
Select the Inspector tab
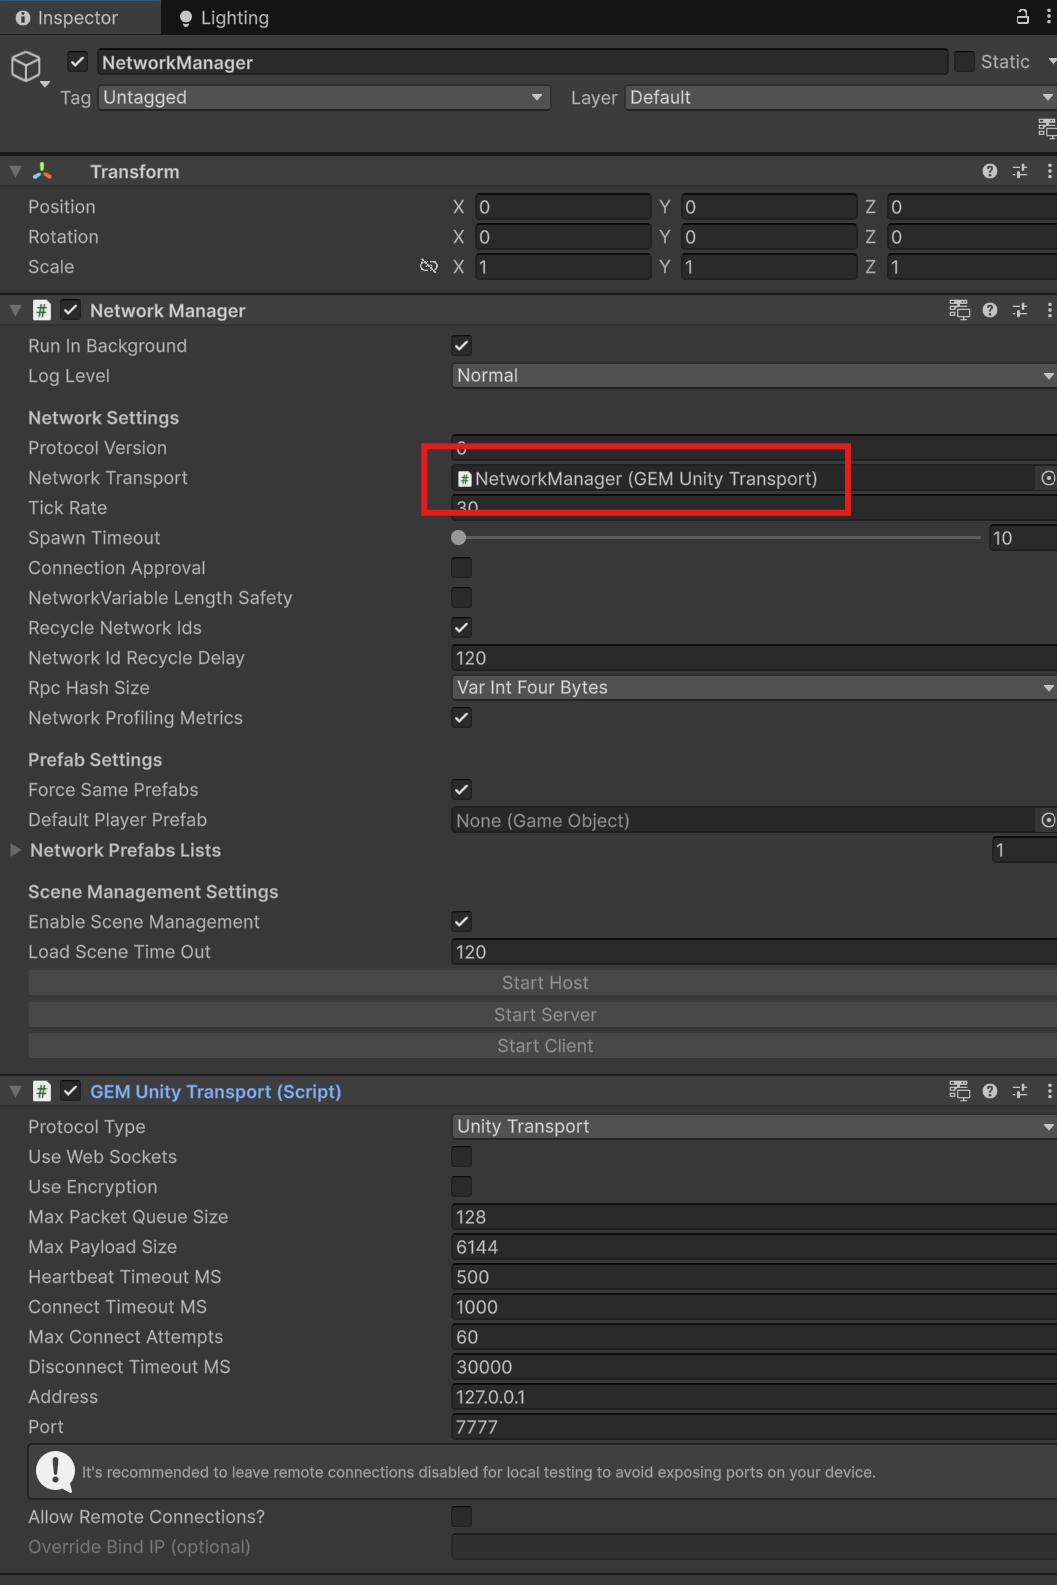[x=67, y=18]
